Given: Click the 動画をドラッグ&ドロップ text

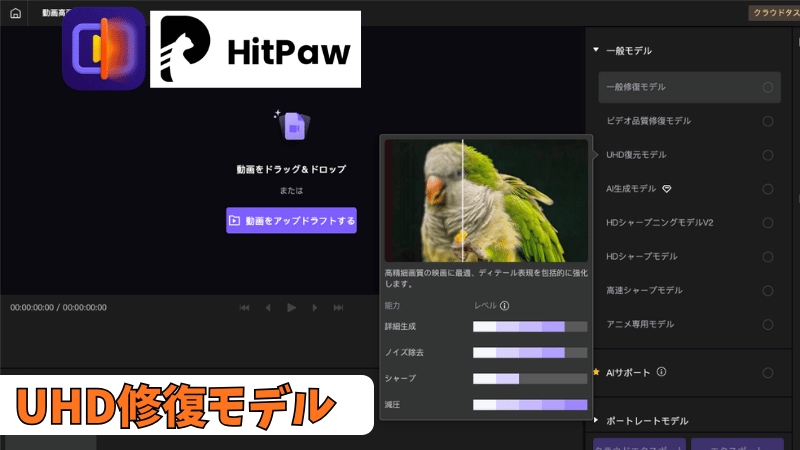Looking at the screenshot, I should 291,169.
